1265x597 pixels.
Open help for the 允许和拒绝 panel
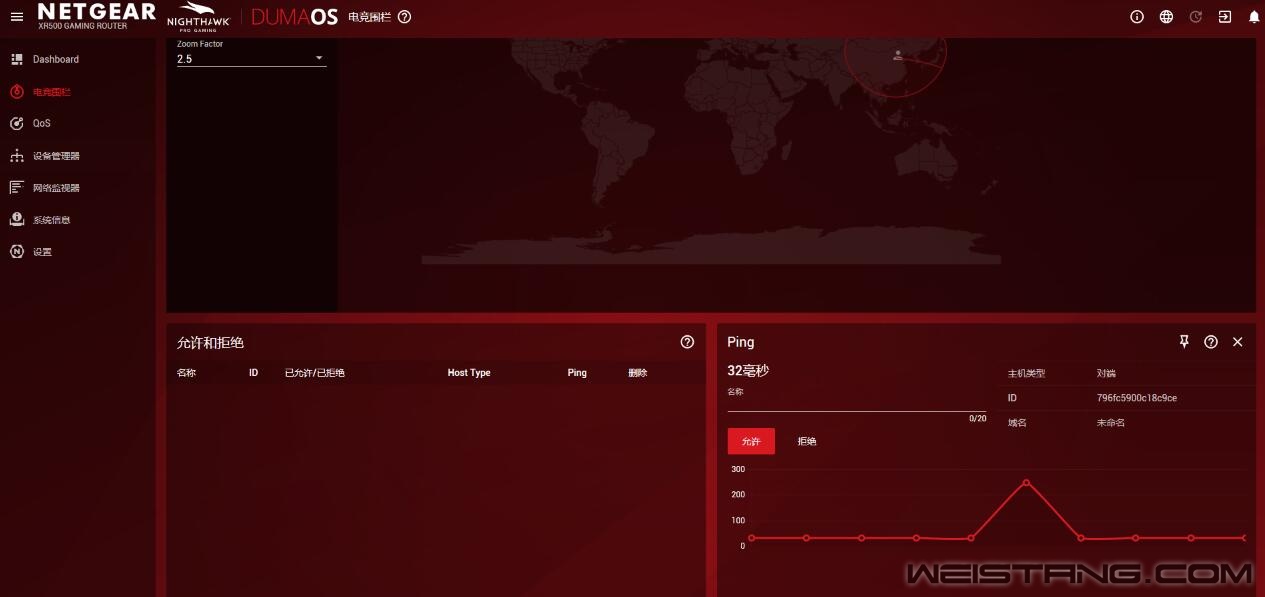[687, 342]
